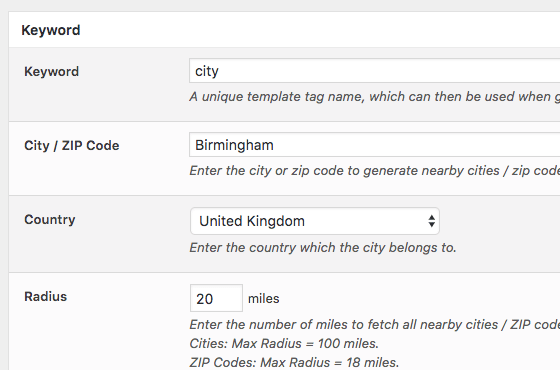Image resolution: width=560 pixels, height=370 pixels.
Task: Focus the City / ZIP Code input field
Action: (374, 145)
